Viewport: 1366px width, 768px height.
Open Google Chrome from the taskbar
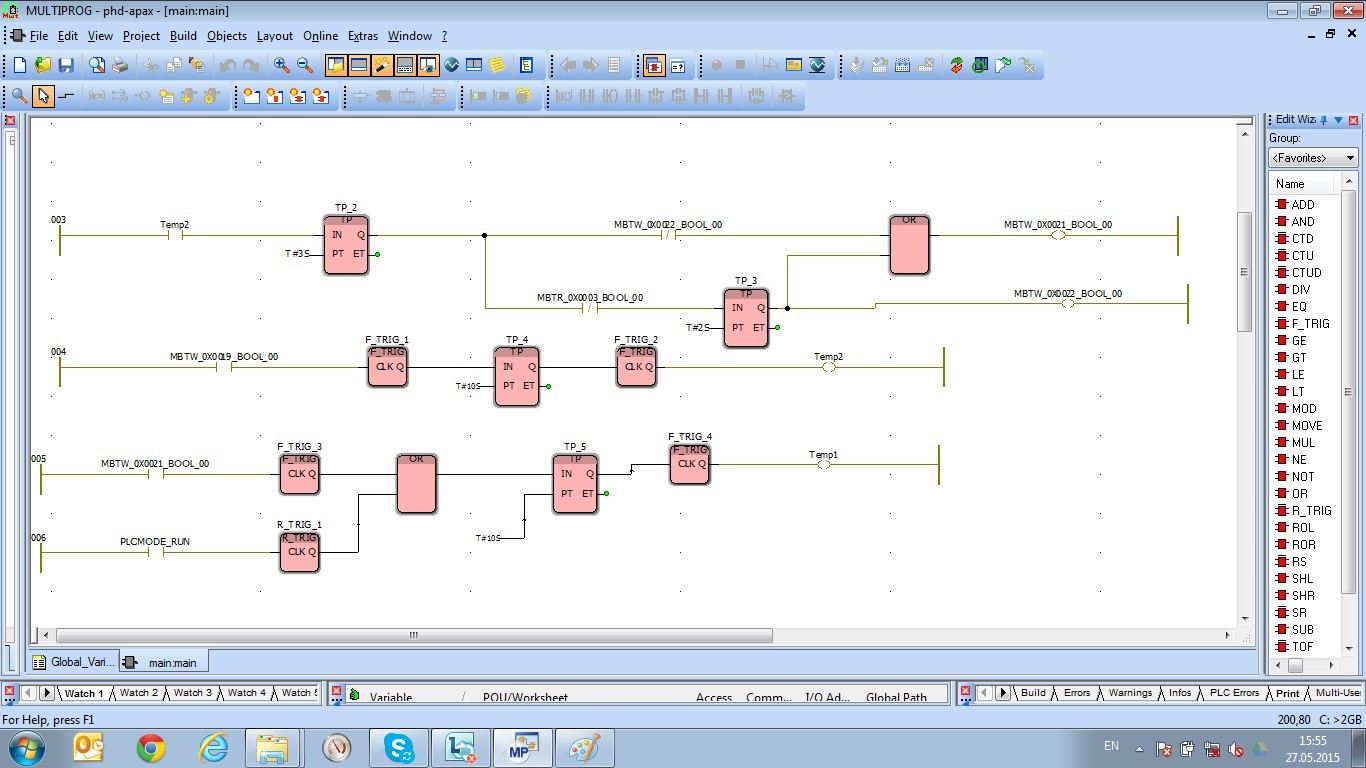click(x=151, y=747)
